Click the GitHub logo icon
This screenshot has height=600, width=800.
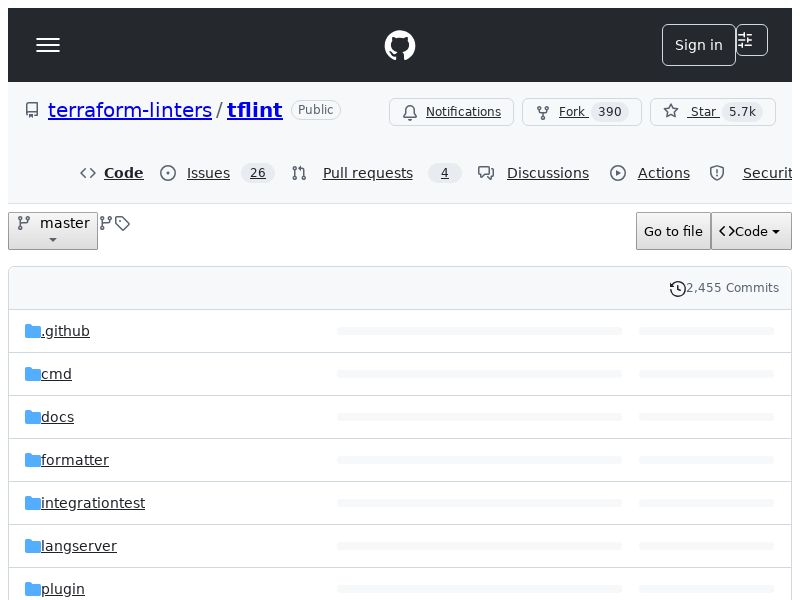point(400,45)
